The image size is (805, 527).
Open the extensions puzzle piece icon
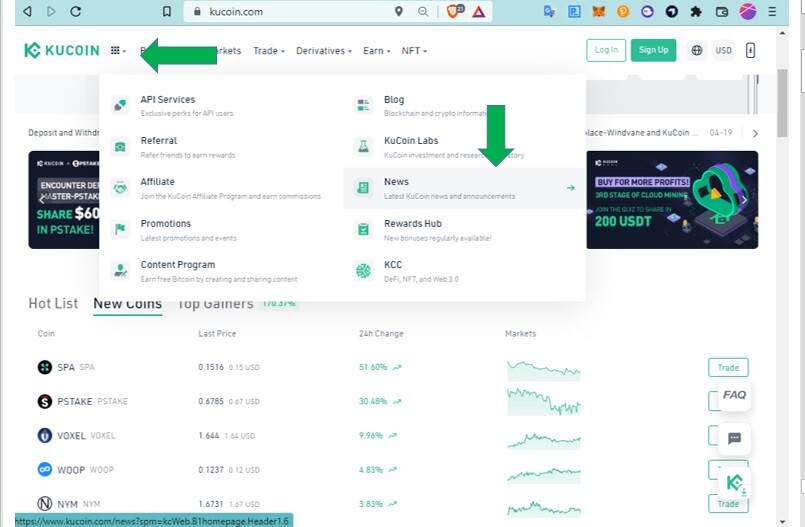tap(696, 11)
